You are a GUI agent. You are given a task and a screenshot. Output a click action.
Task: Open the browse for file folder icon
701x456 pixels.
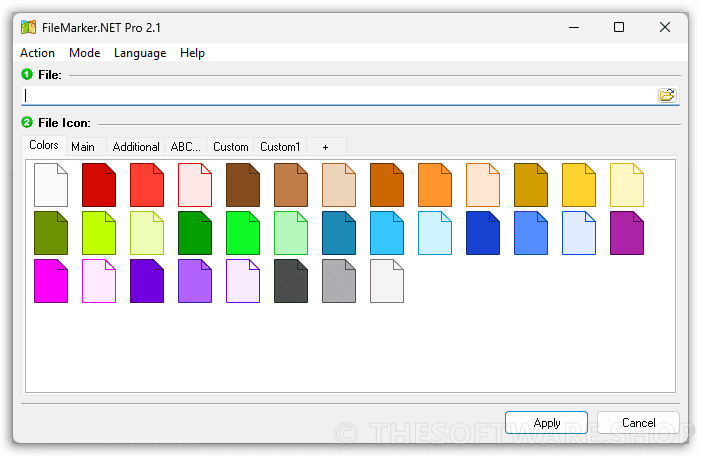click(667, 95)
